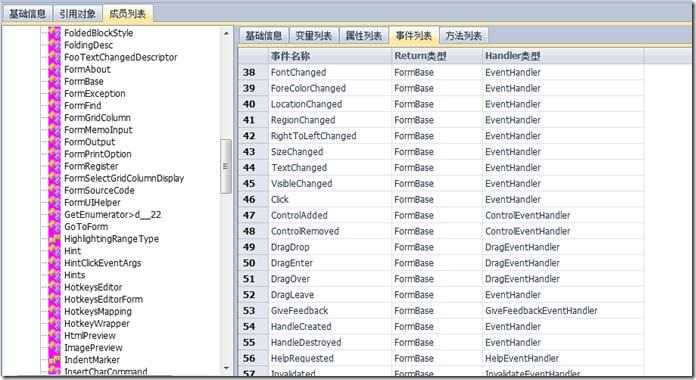Select the FontChanged event row

[x=441, y=72]
